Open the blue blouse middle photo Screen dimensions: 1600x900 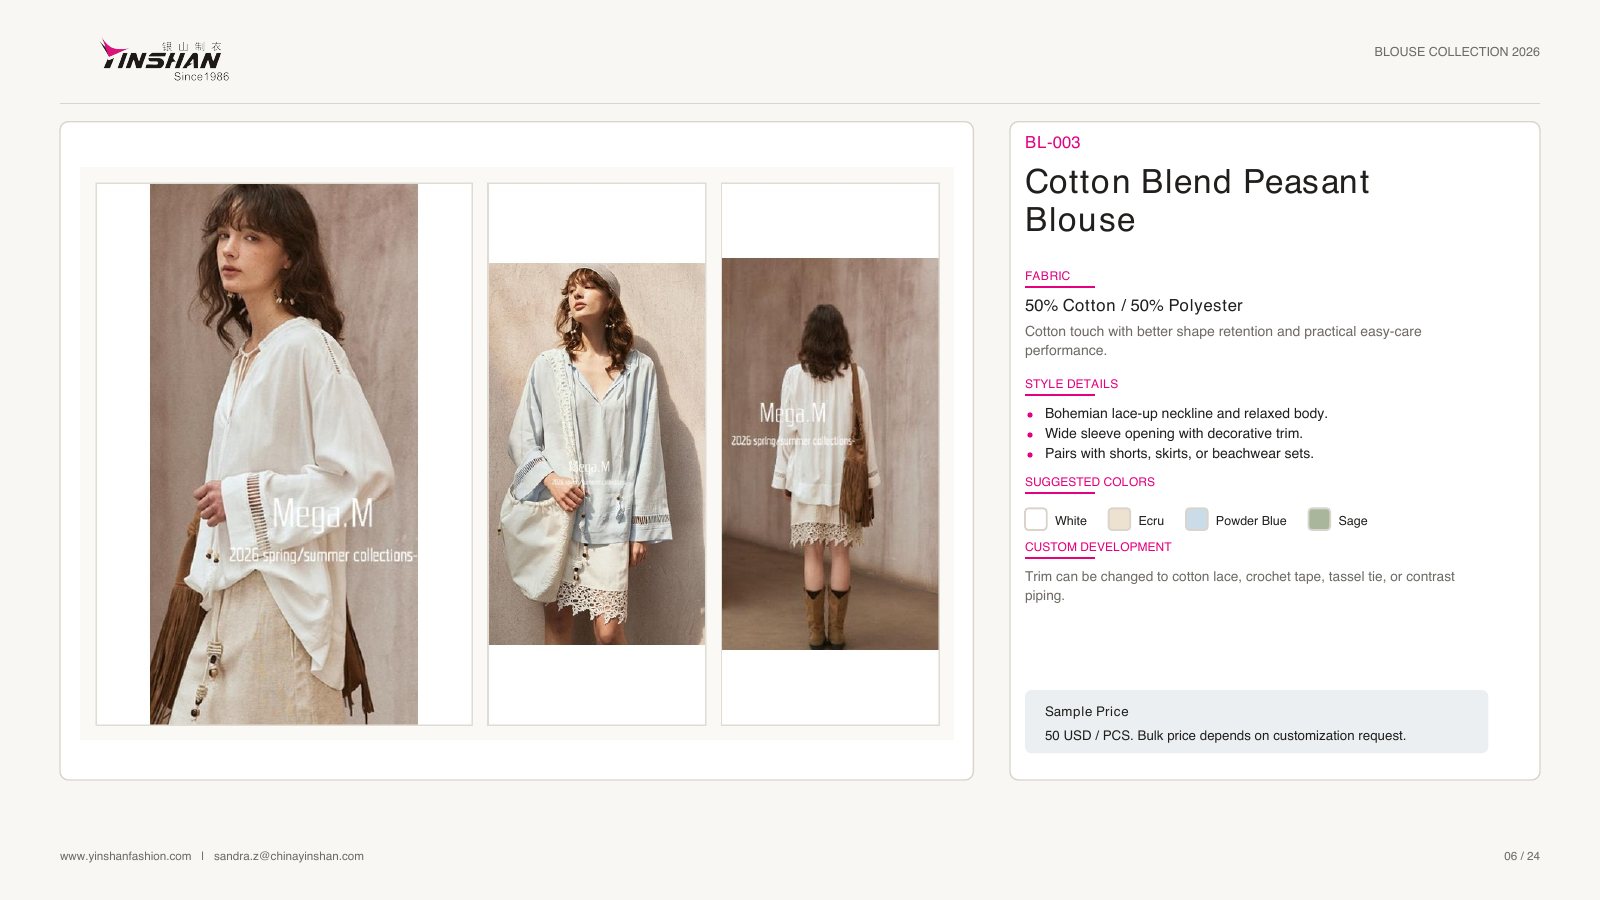[597, 454]
